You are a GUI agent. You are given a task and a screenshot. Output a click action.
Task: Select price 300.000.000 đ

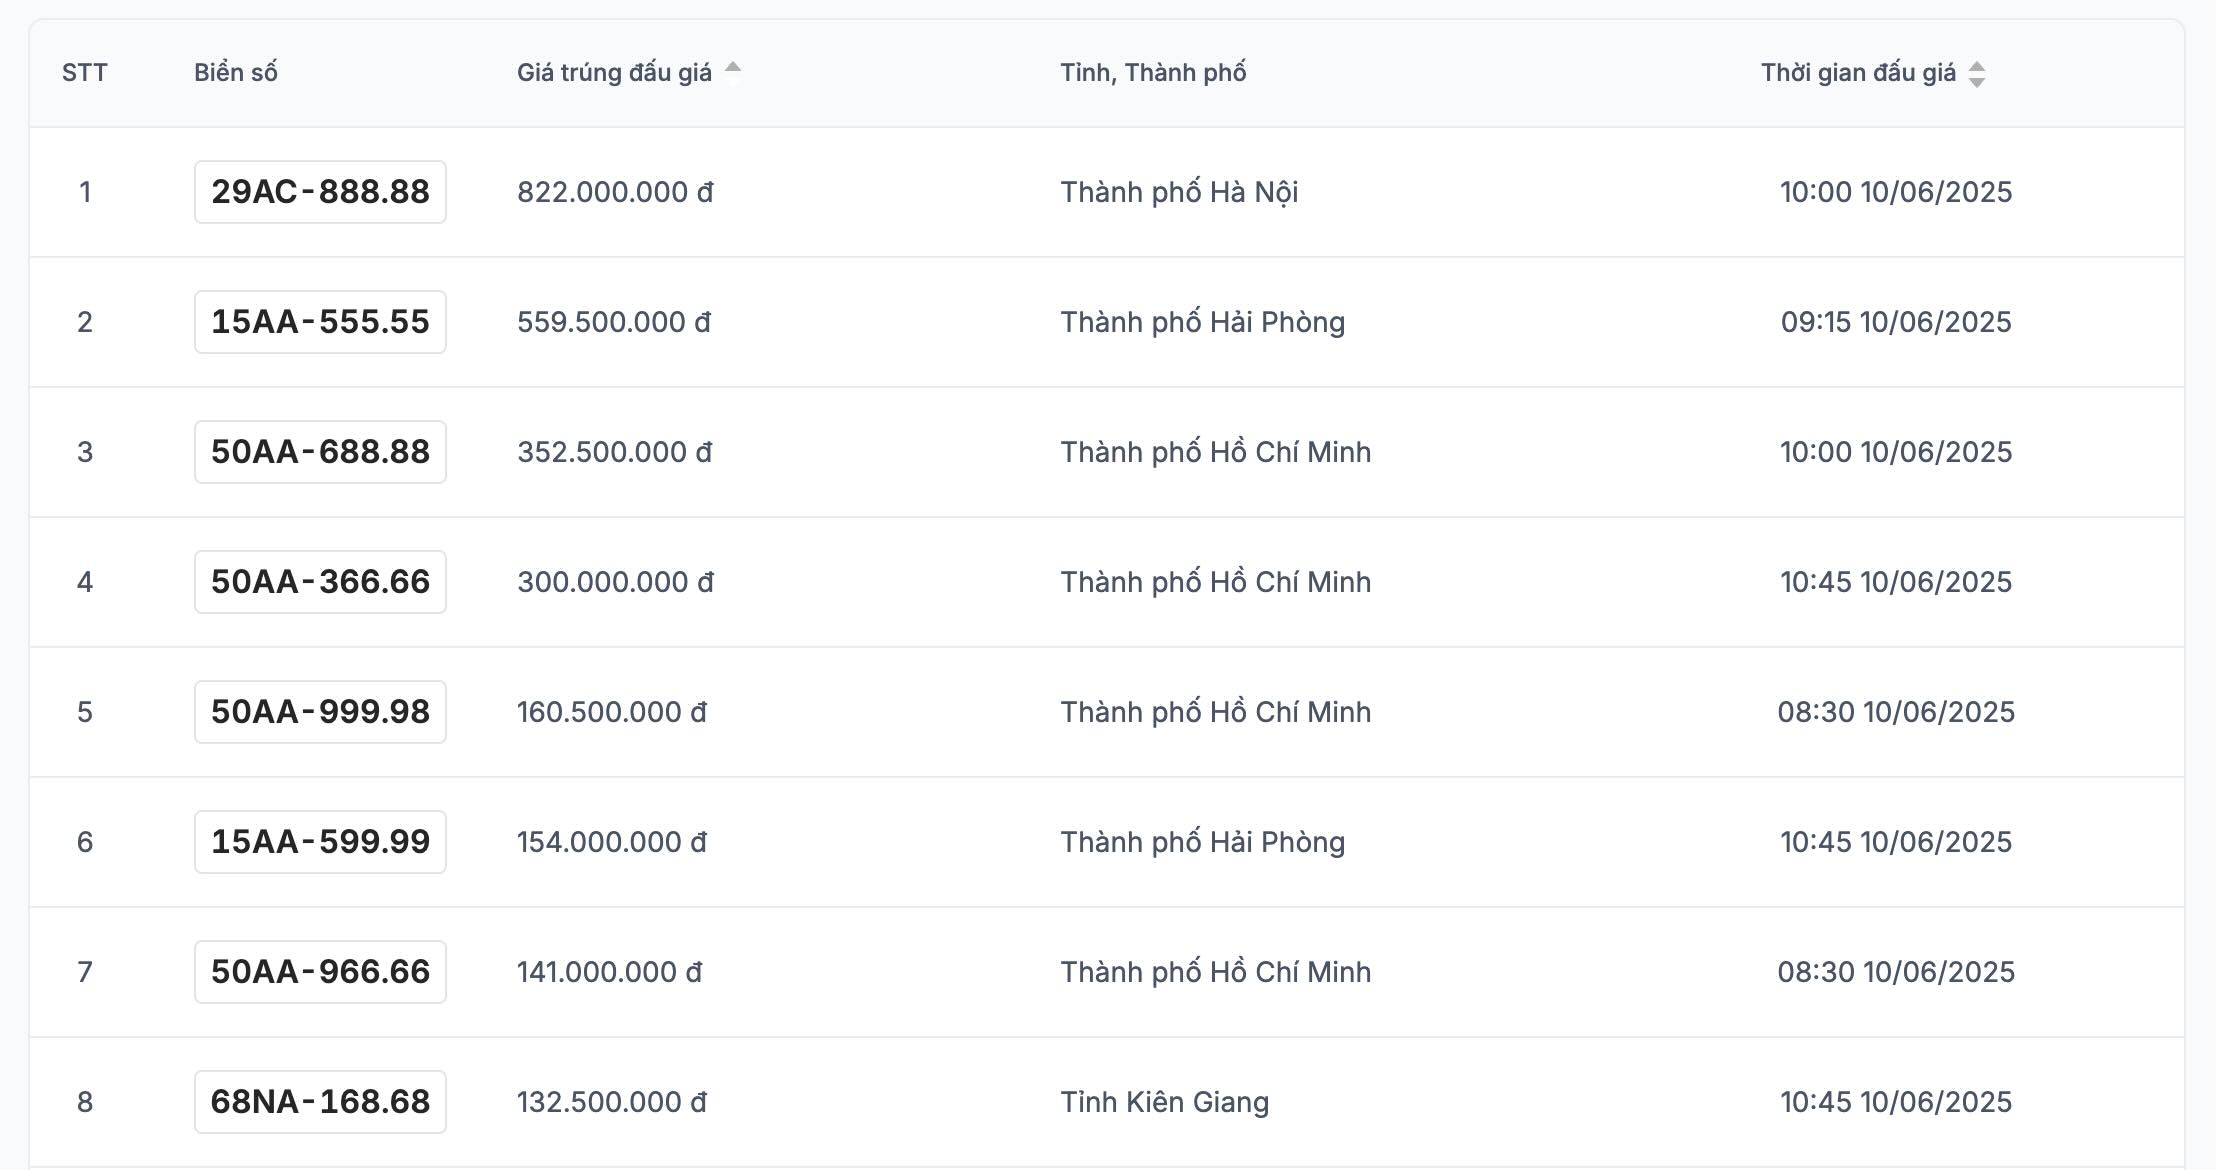click(615, 582)
